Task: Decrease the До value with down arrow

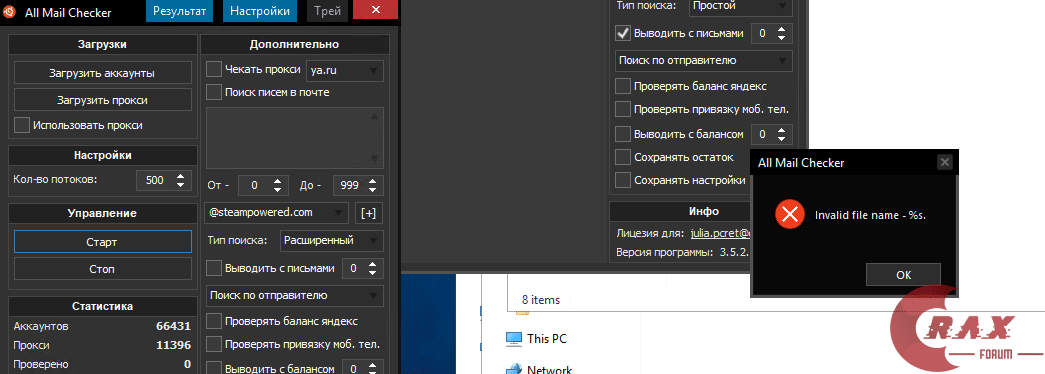Action: [373, 189]
